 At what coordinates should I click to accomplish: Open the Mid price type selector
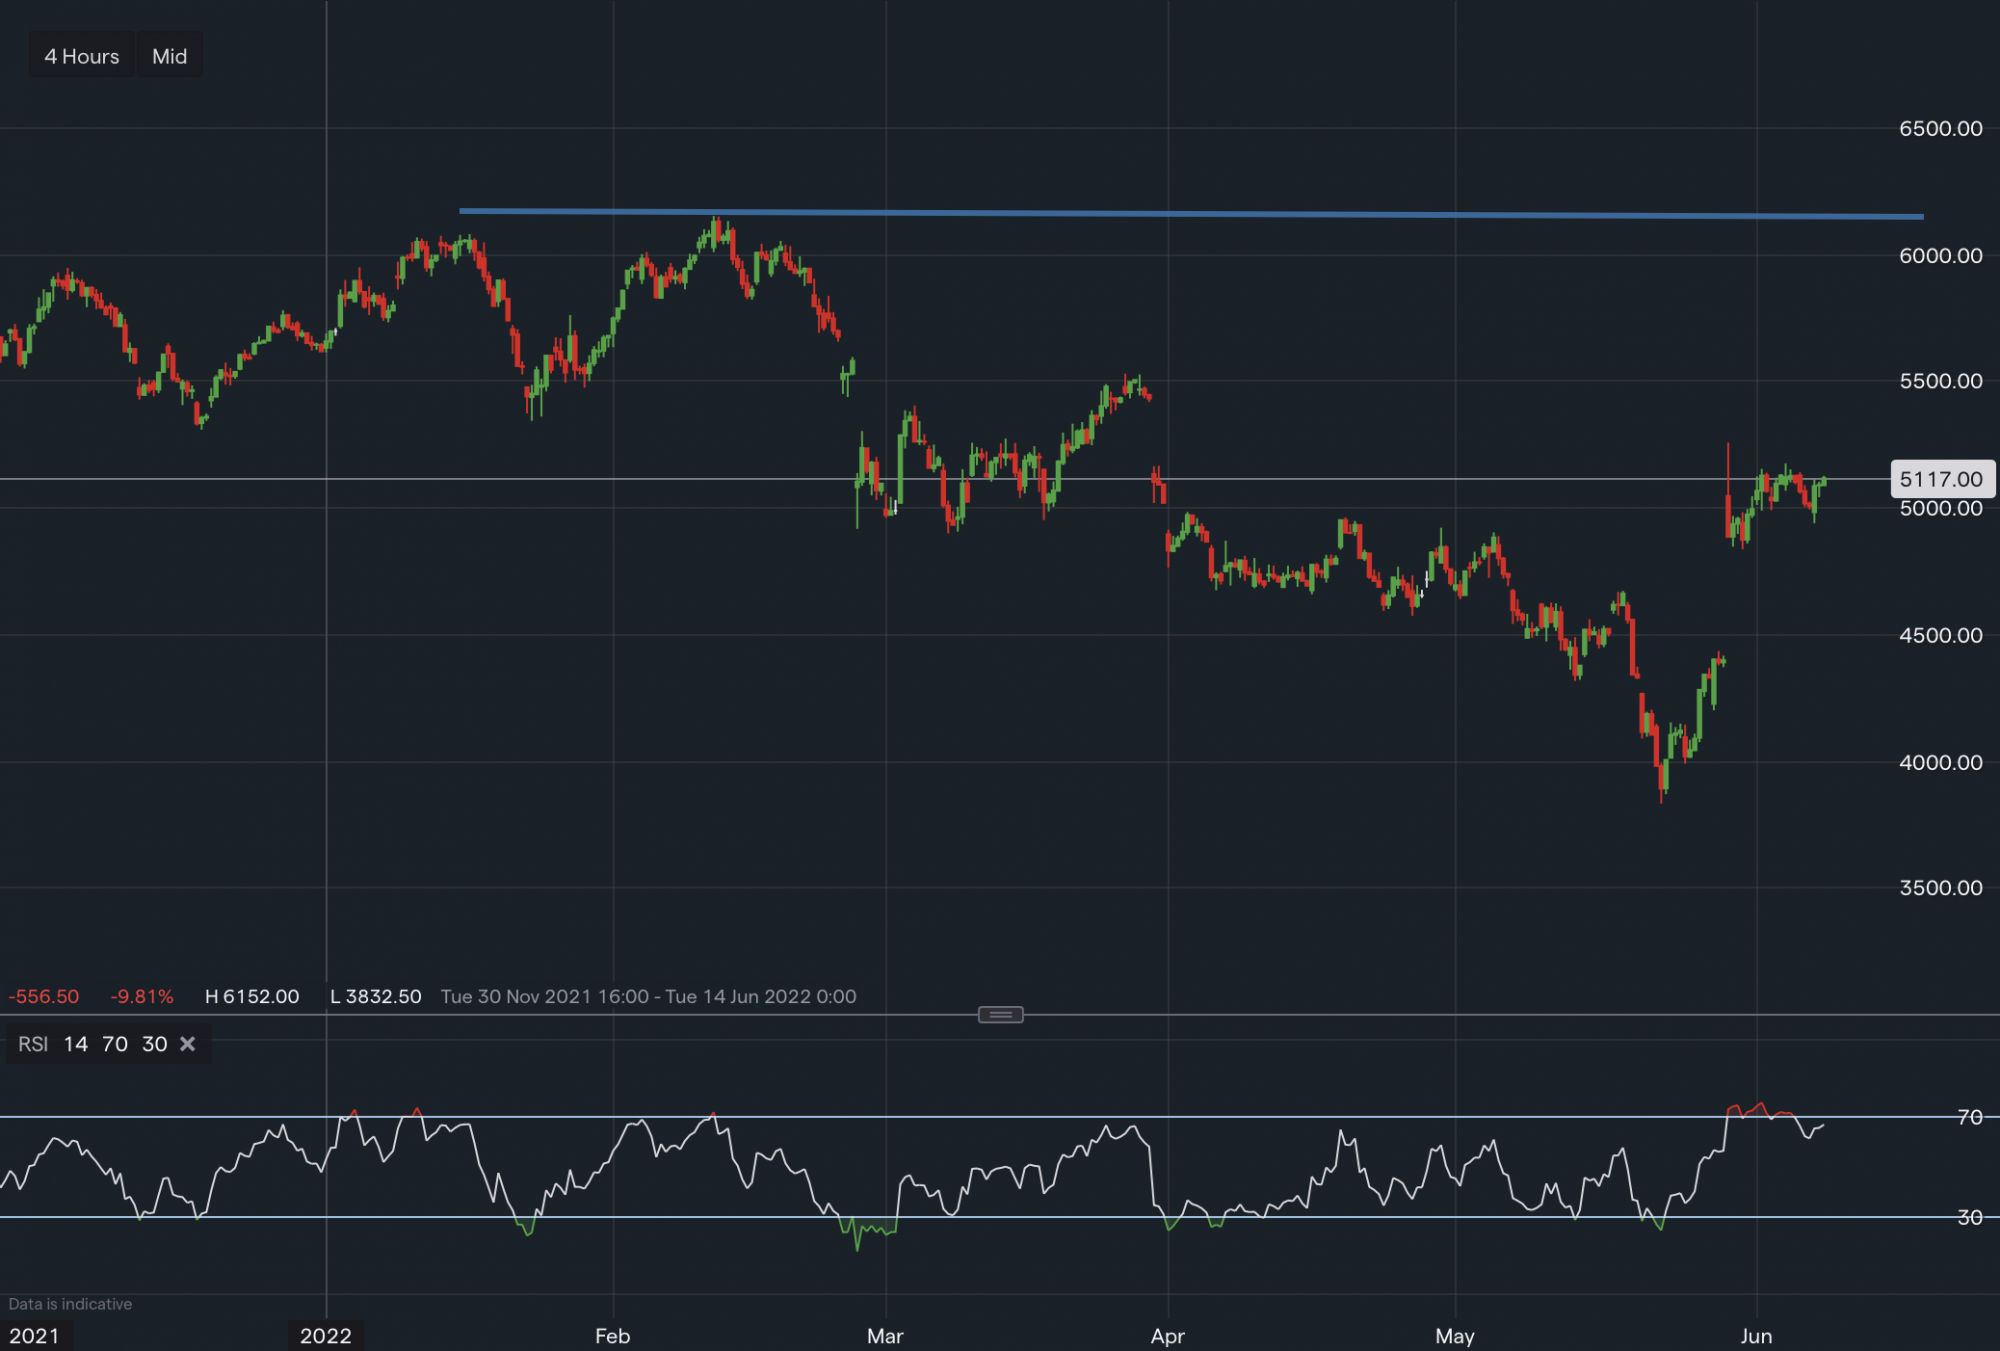click(x=169, y=56)
